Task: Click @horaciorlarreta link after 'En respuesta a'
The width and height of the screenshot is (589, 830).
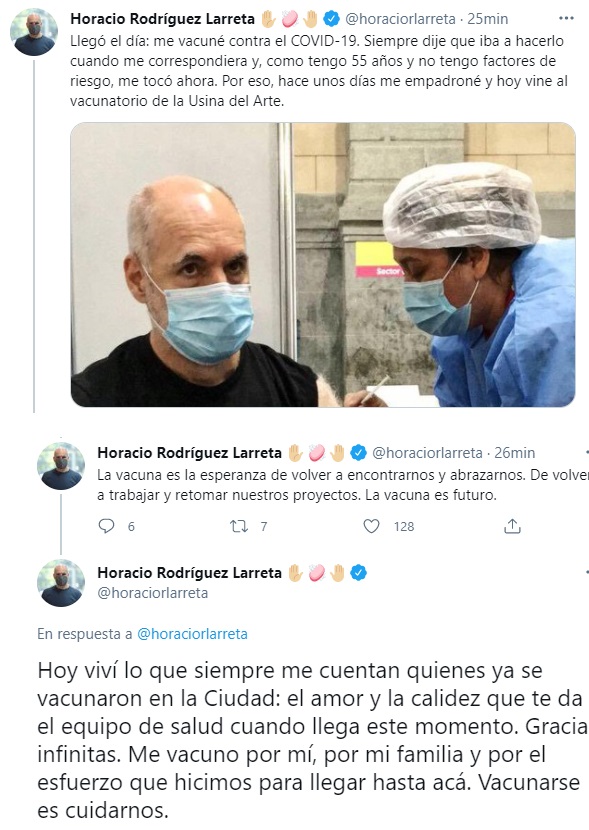Action: 192,634
